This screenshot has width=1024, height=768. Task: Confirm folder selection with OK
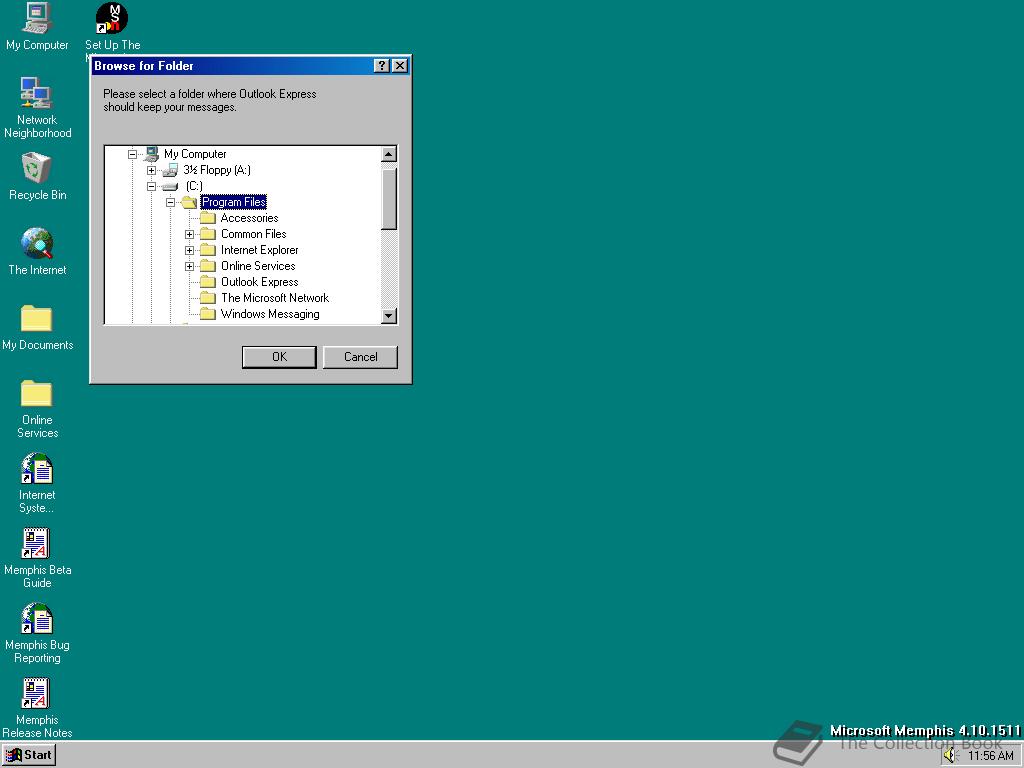(280, 357)
